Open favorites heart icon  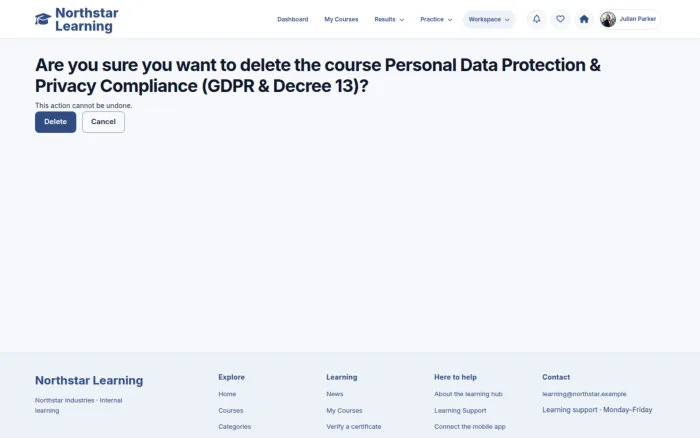point(560,19)
